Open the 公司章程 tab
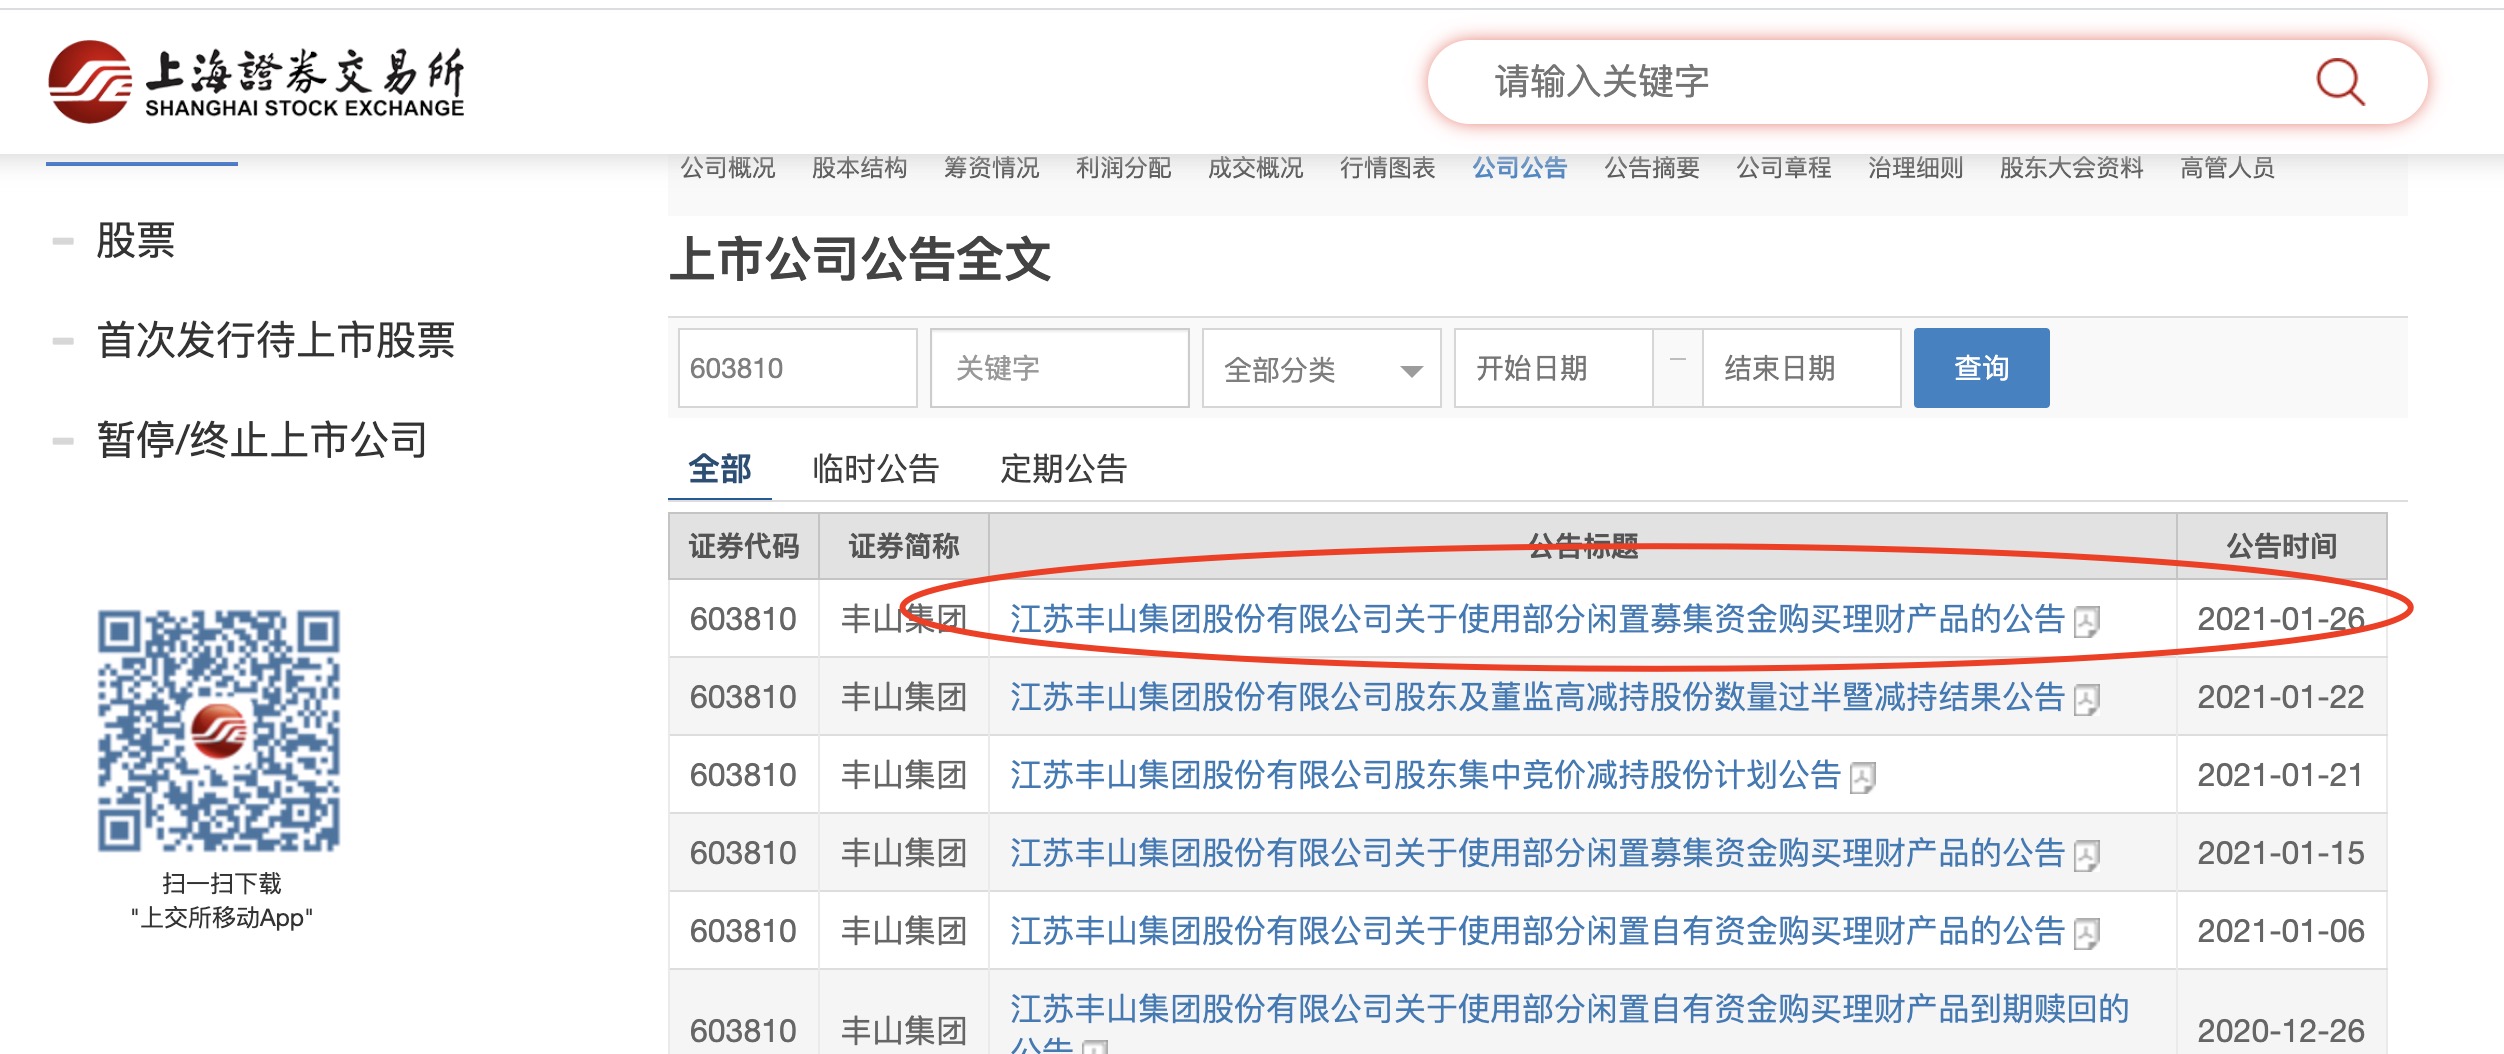The image size is (2504, 1054). 1784,168
